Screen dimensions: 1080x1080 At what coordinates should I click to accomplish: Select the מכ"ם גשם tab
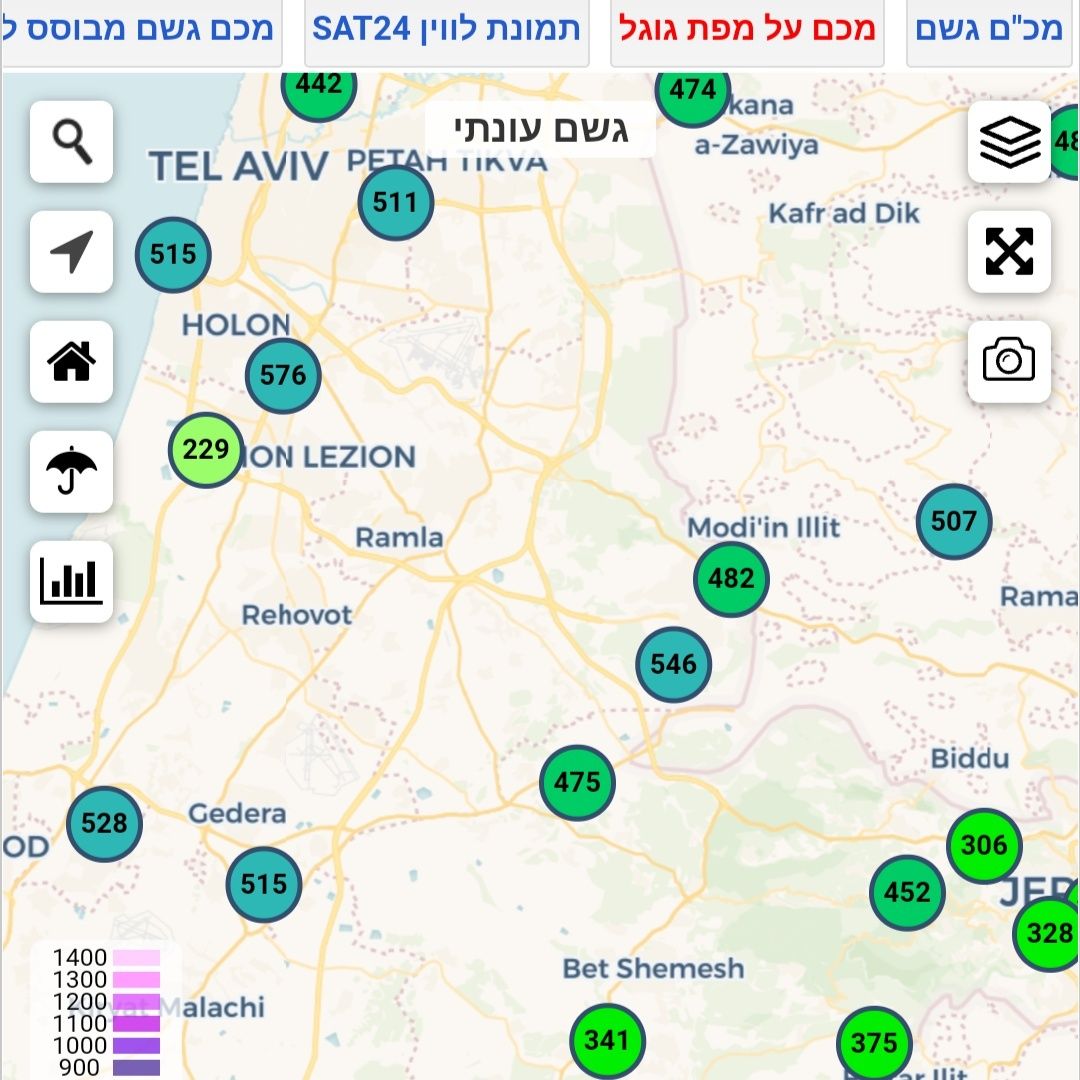click(989, 29)
